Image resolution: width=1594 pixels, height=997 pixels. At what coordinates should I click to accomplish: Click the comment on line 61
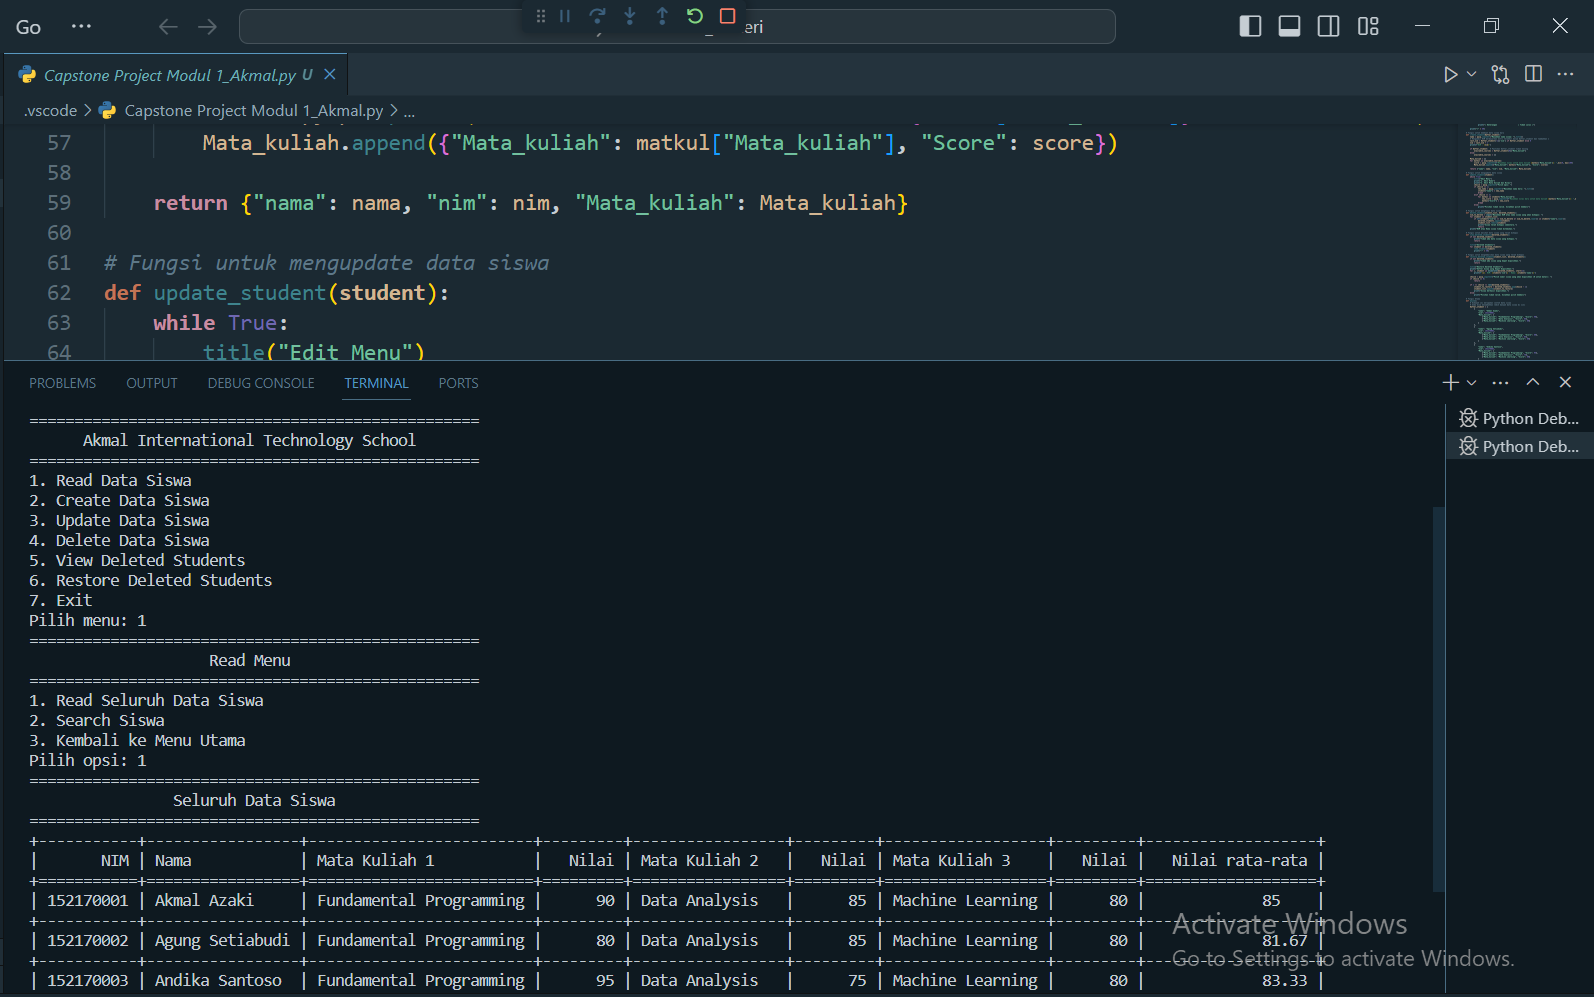tap(327, 263)
